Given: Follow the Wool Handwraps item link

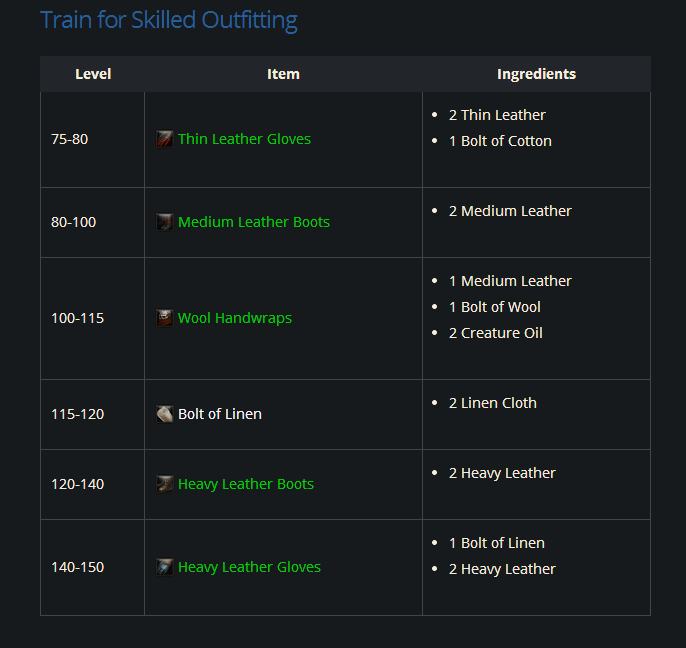Looking at the screenshot, I should coord(235,318).
